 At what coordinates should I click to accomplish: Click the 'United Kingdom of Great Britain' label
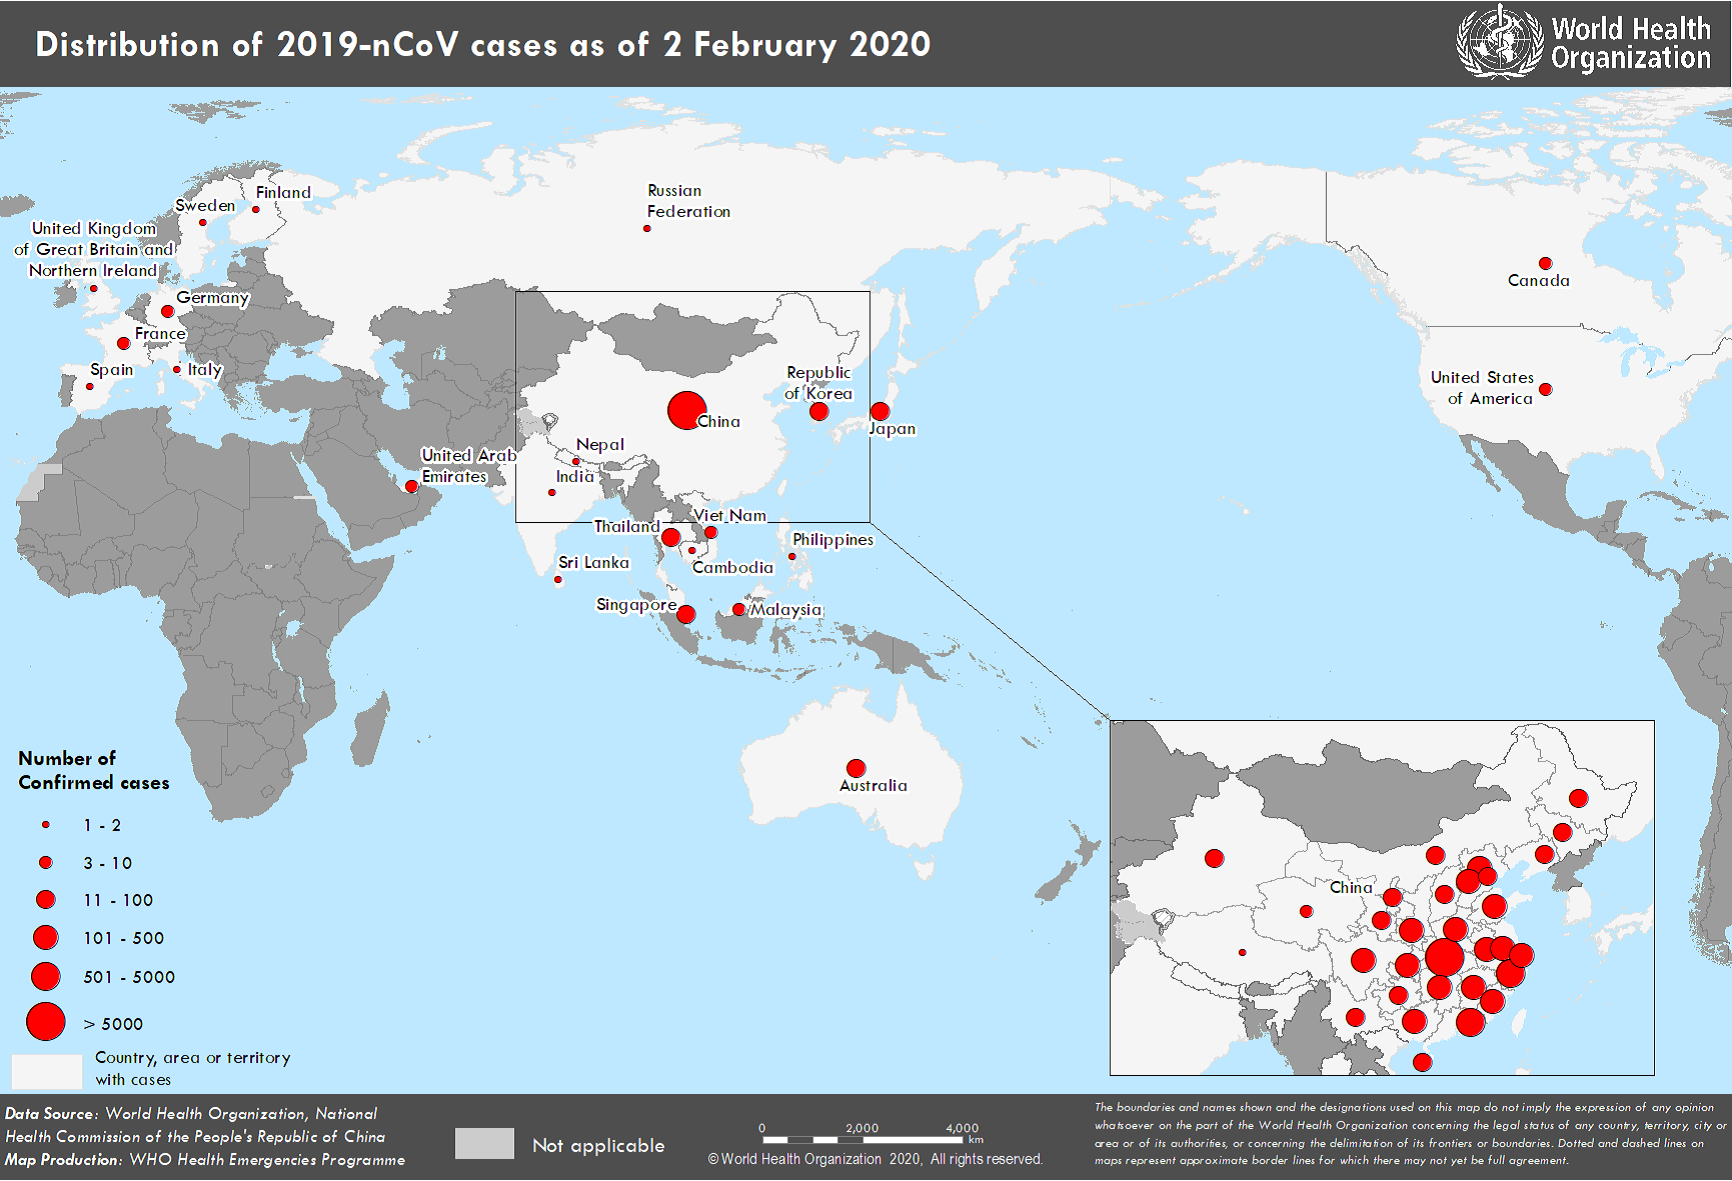[94, 249]
